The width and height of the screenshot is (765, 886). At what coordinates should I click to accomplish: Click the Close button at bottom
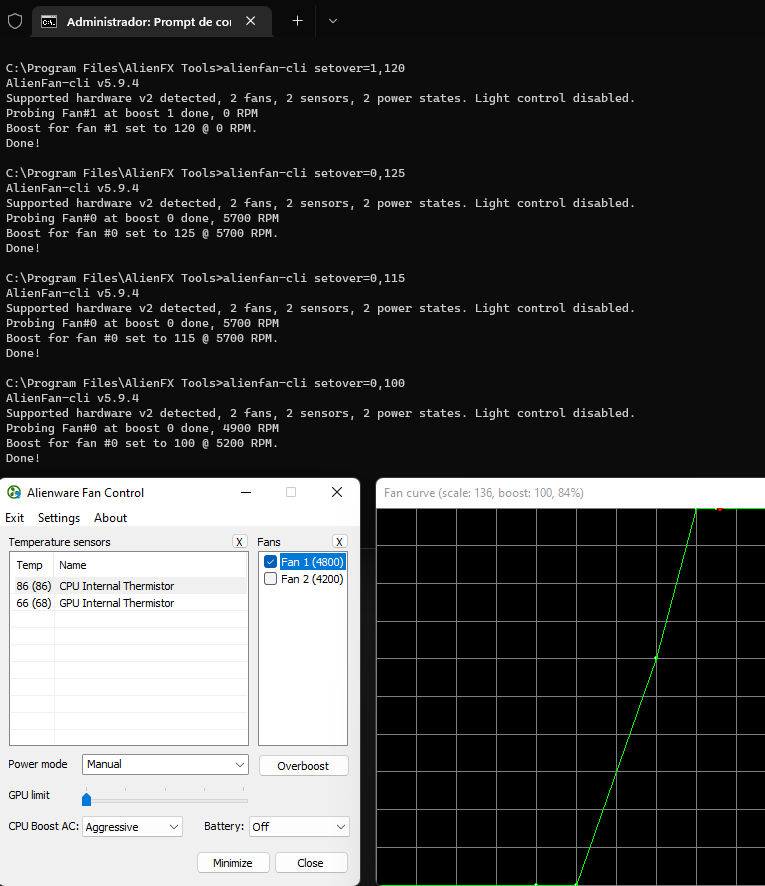click(311, 863)
